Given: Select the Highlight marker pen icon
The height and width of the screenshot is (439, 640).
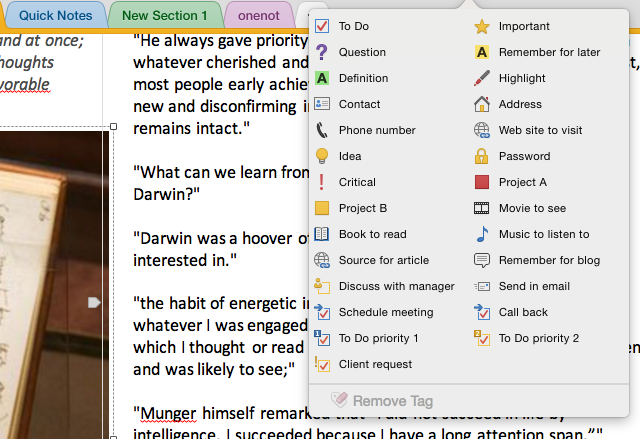Looking at the screenshot, I should tap(482, 78).
